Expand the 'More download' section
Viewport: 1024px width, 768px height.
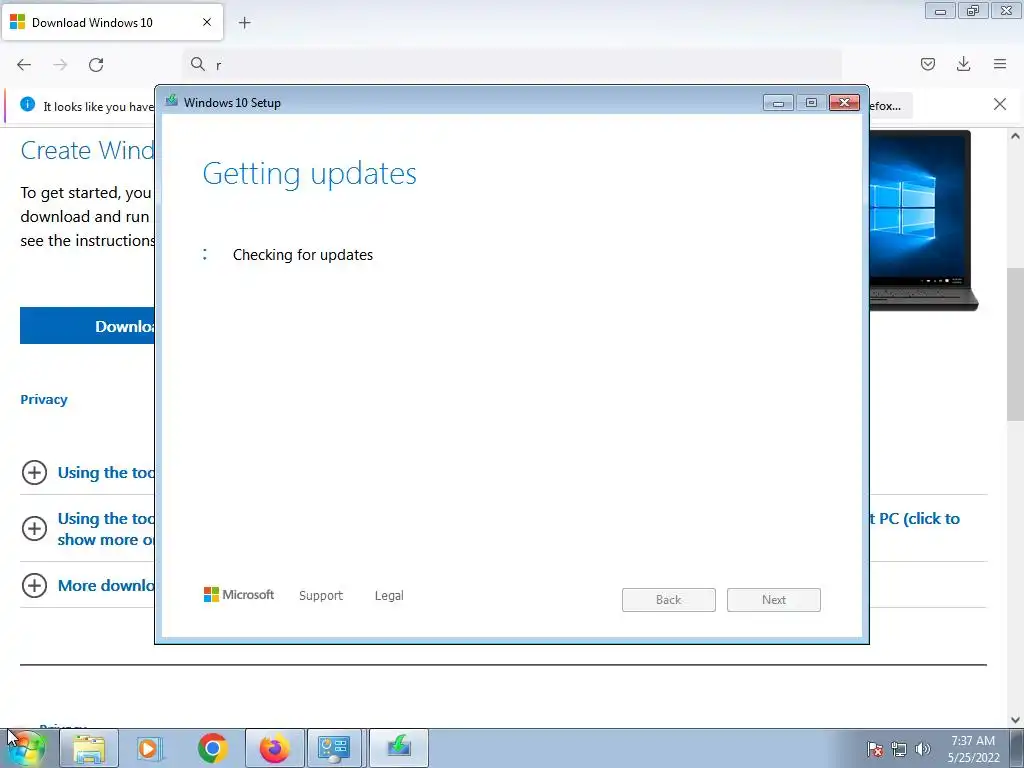[x=34, y=585]
